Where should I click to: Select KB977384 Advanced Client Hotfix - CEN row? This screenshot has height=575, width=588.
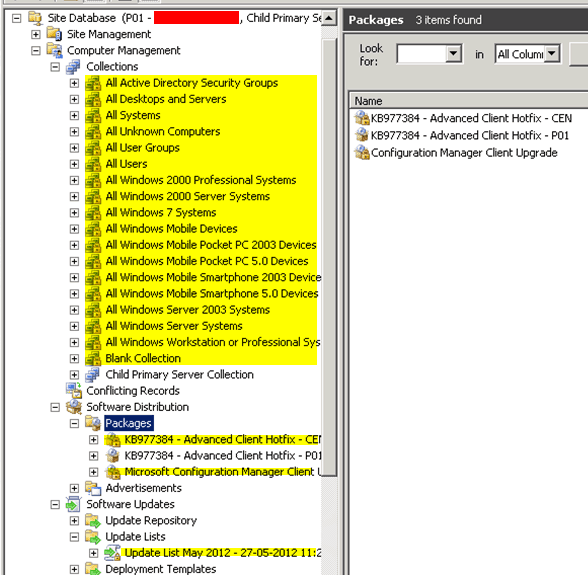pyautogui.click(x=471, y=118)
